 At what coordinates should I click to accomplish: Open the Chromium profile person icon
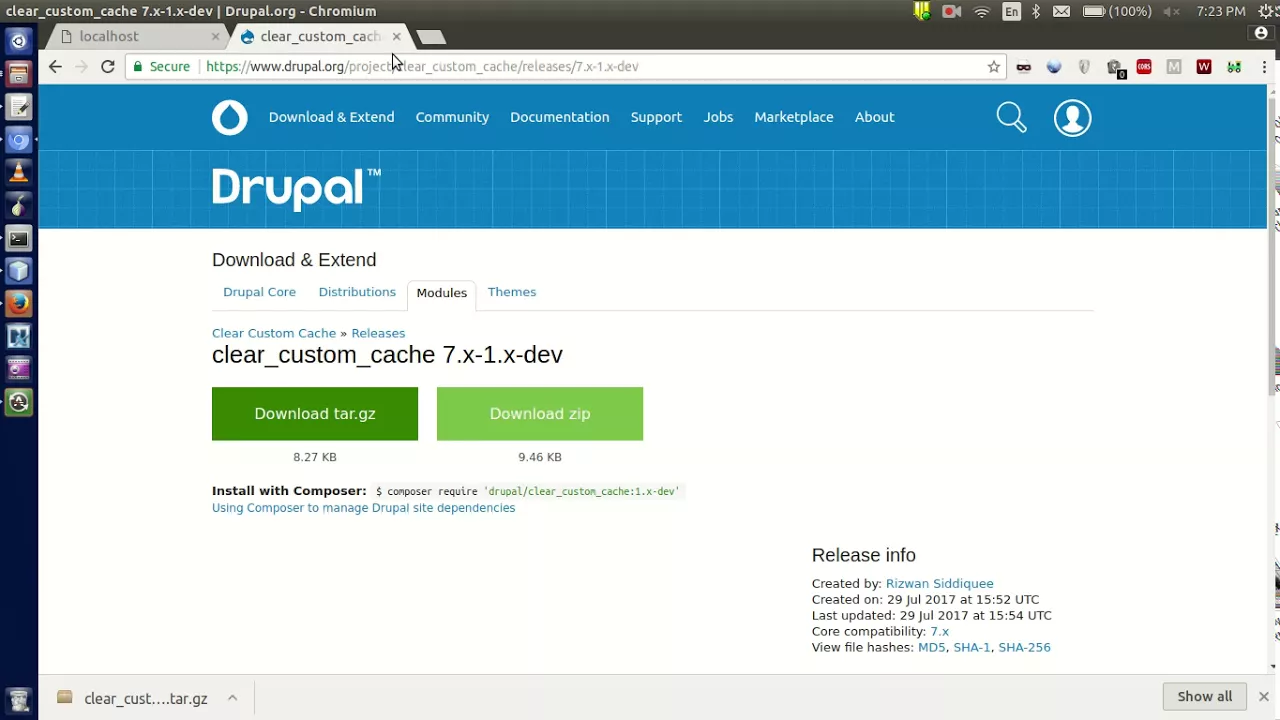1261,33
